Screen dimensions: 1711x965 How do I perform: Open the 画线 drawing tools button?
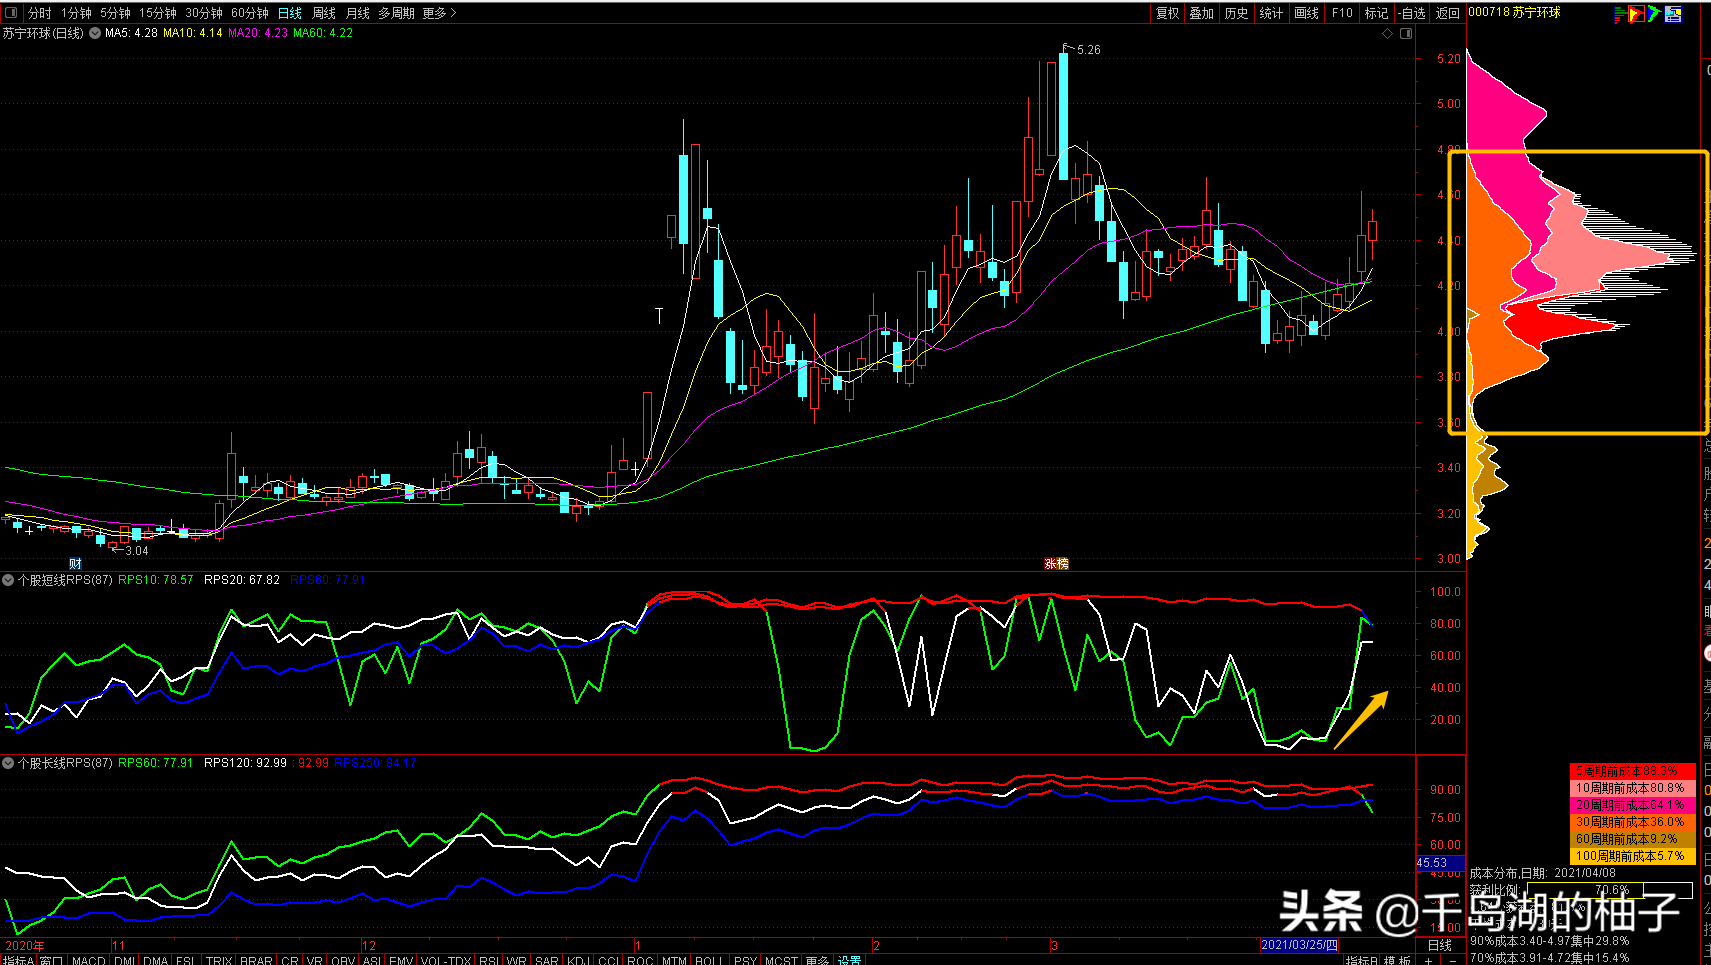tap(1306, 13)
